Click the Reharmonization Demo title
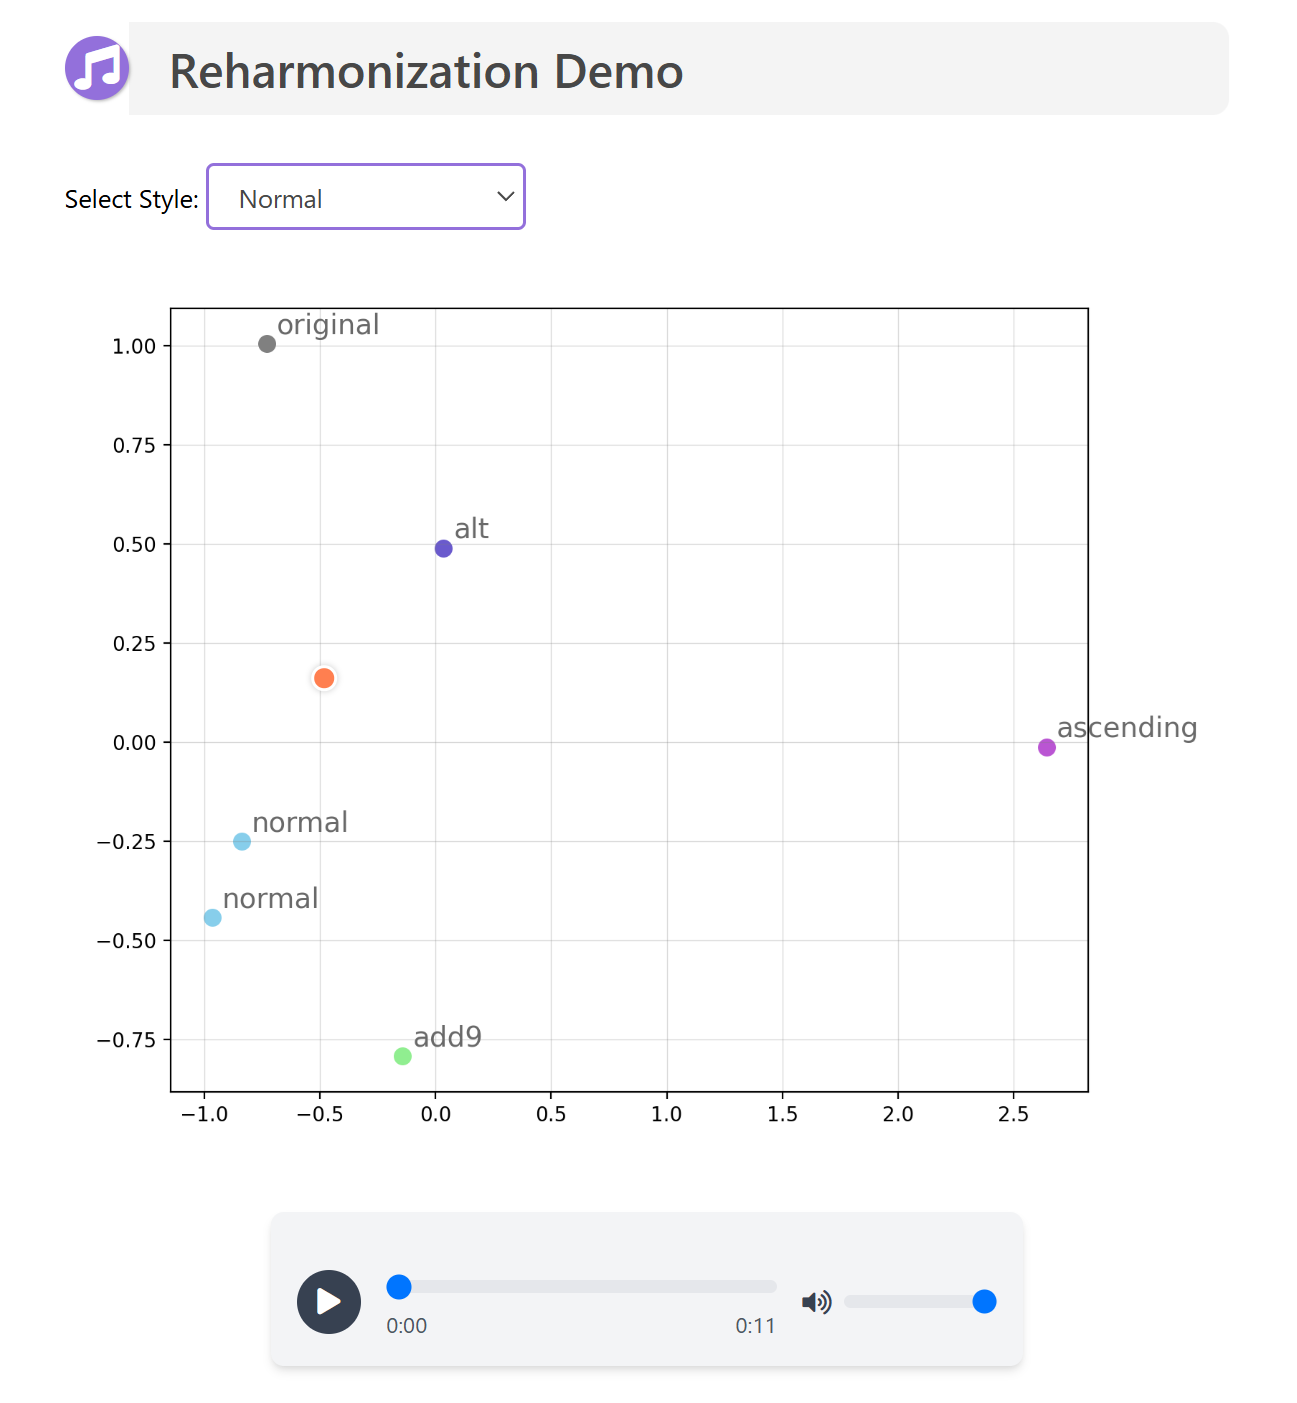This screenshot has width=1297, height=1403. [426, 72]
